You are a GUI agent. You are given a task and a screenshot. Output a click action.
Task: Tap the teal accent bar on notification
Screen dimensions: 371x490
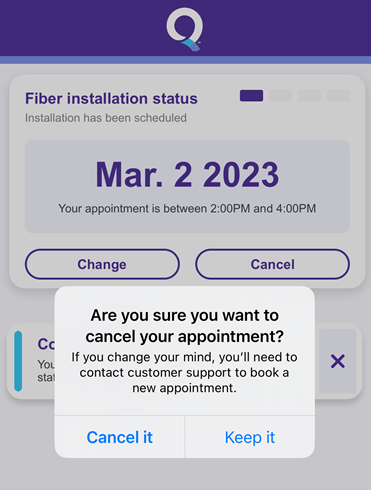pyautogui.click(x=18, y=361)
